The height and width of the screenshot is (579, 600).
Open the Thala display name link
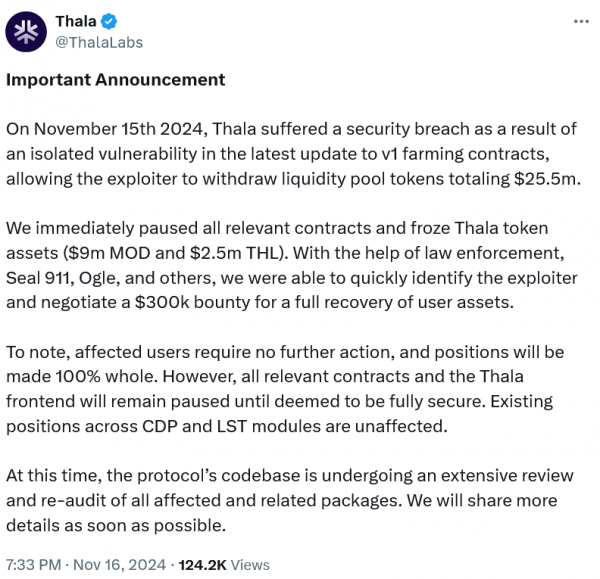(76, 21)
